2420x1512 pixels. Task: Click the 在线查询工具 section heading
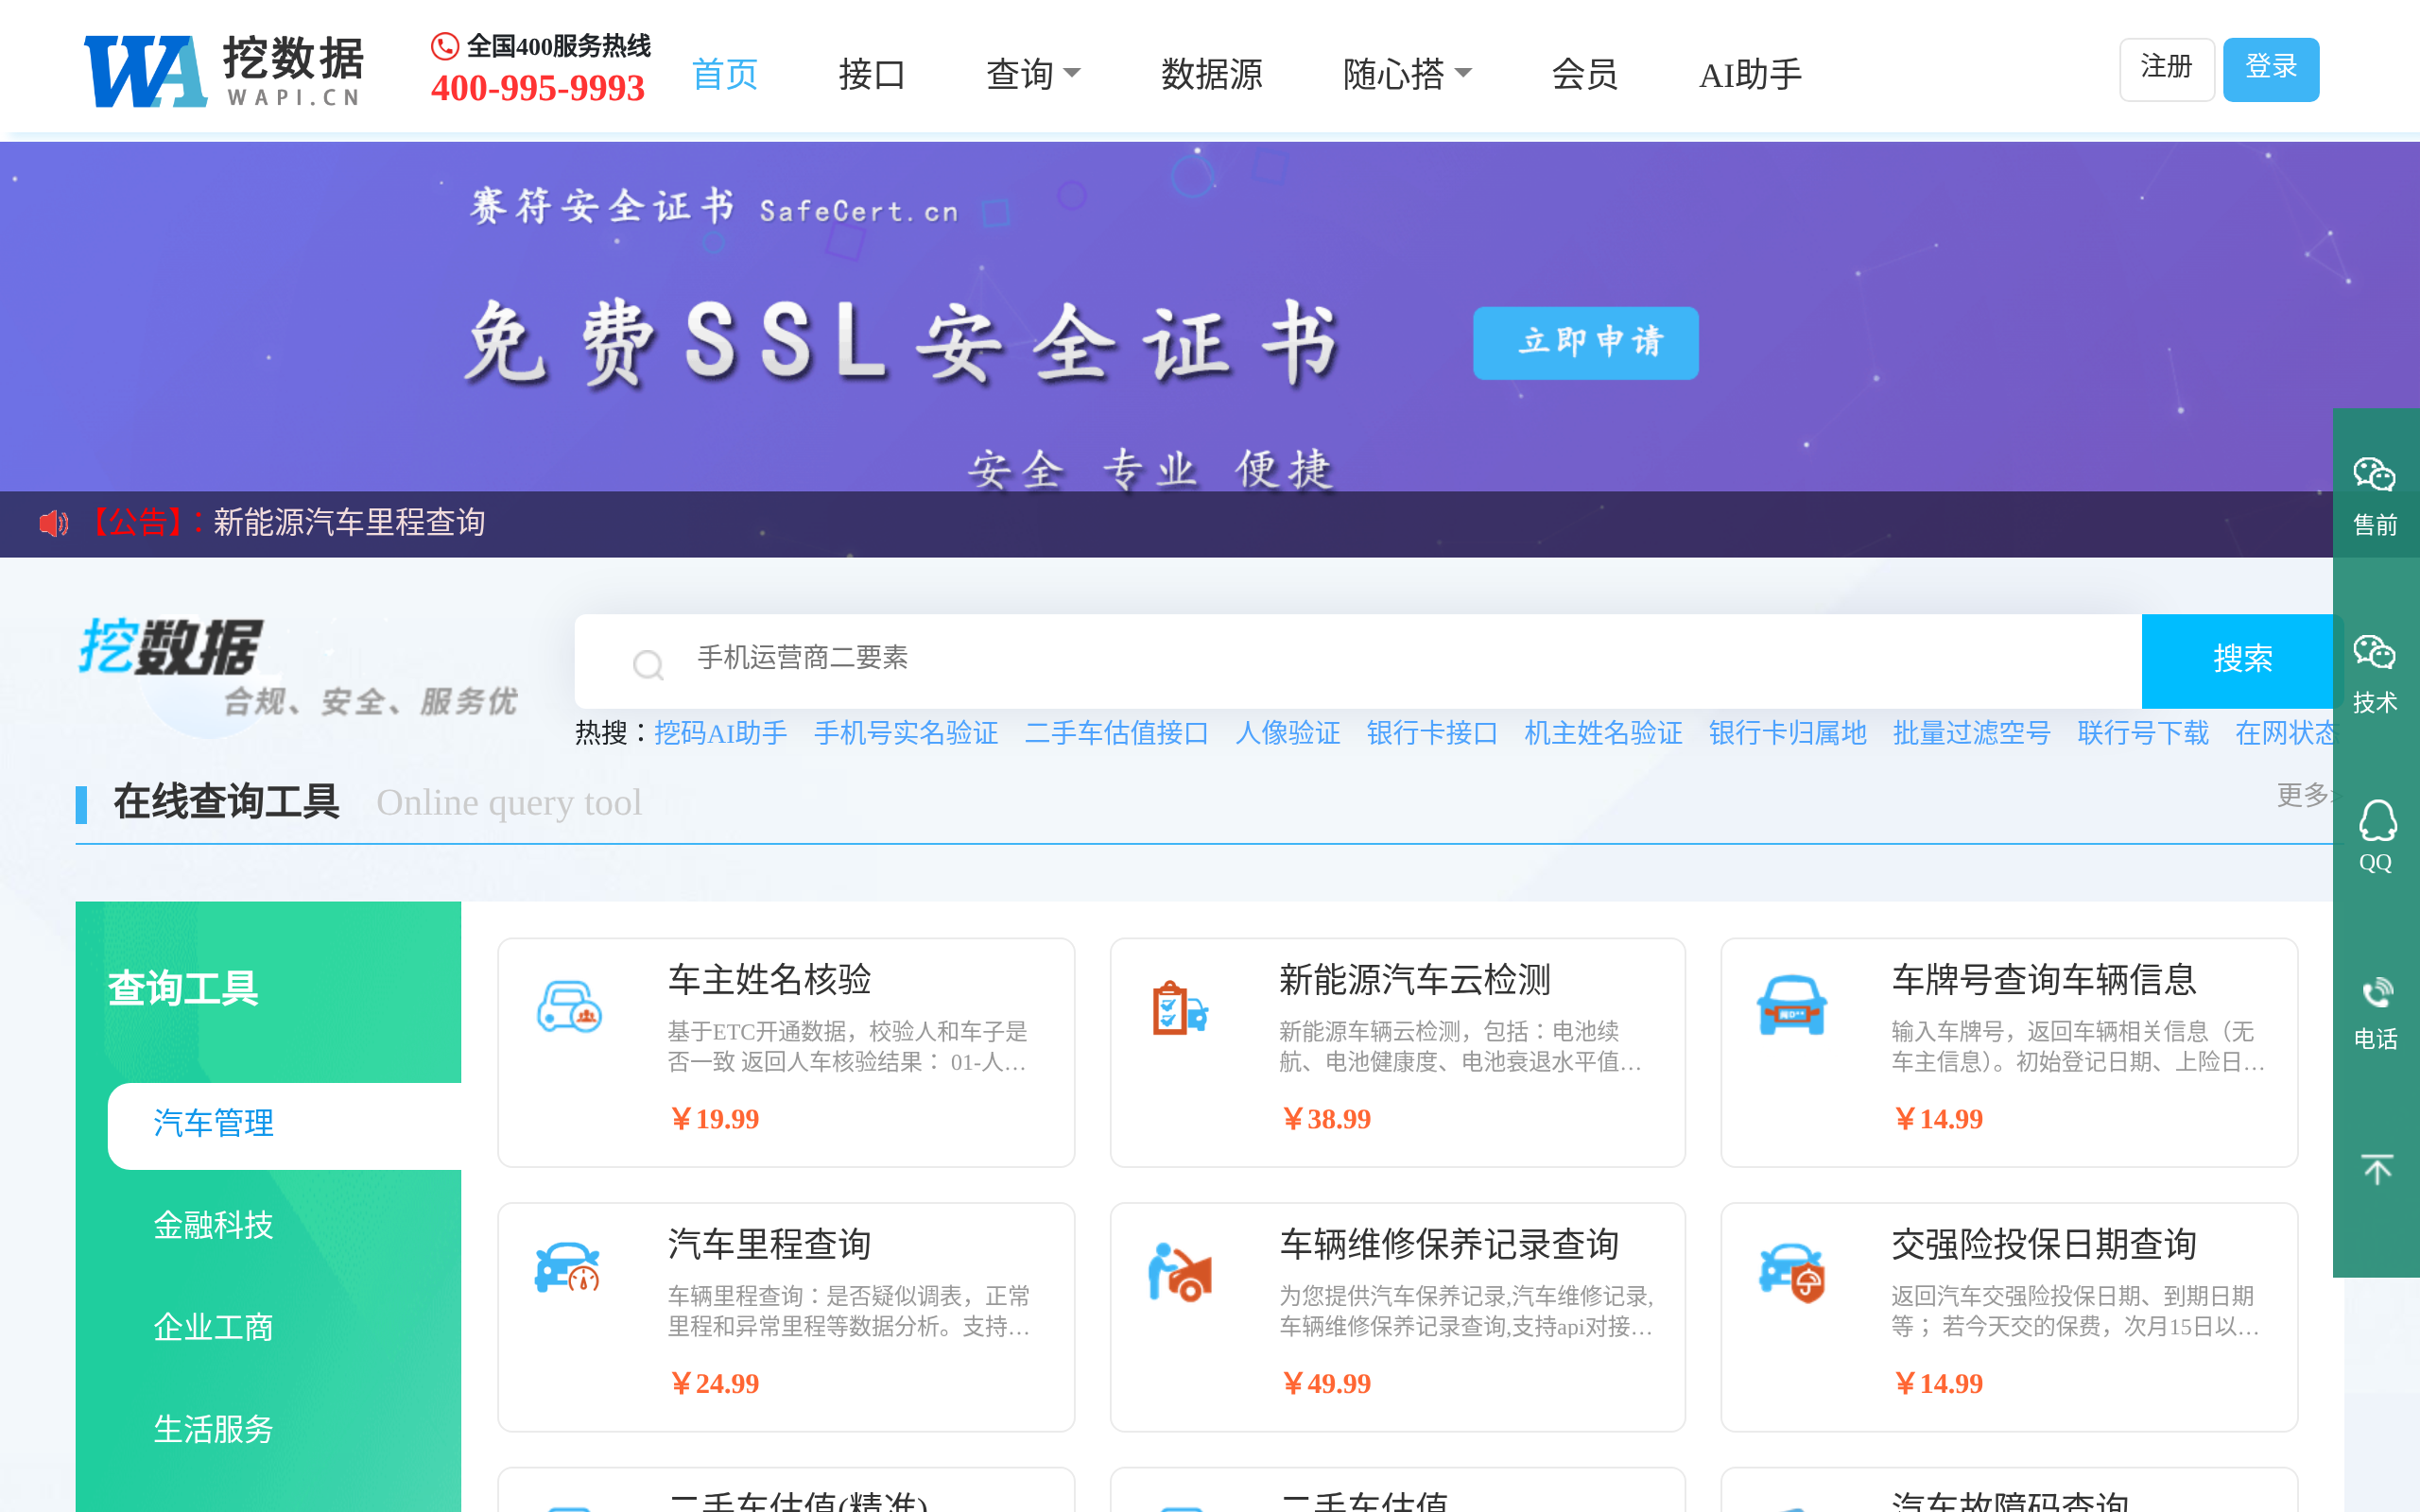pos(227,802)
